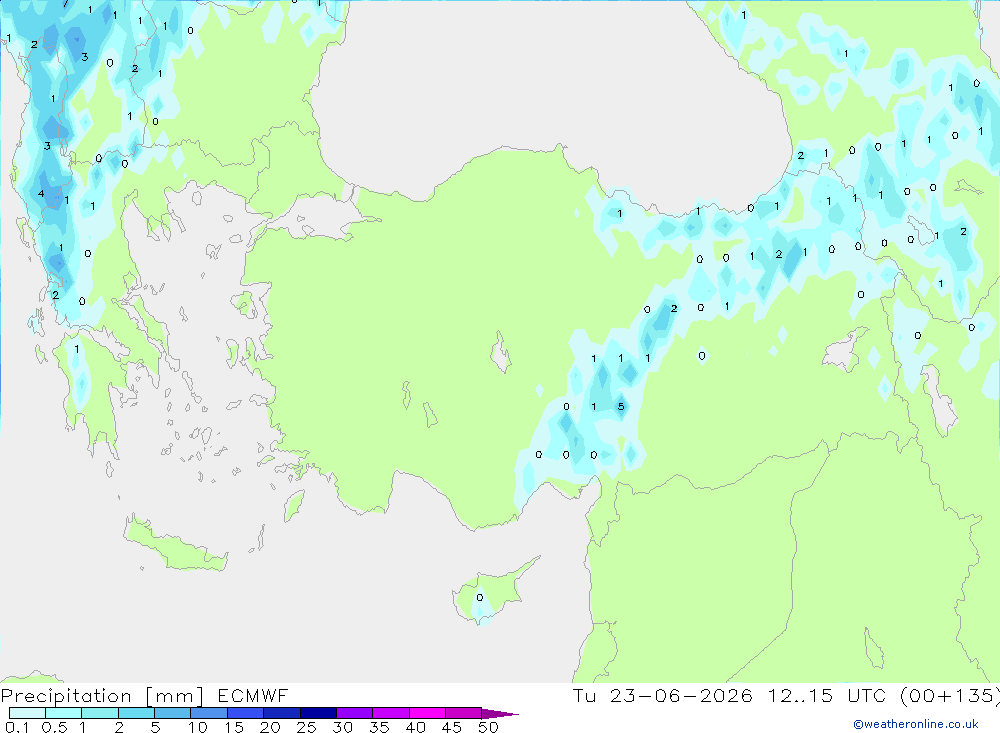This screenshot has height=733, width=1000.
Task: Click the '5' precipitation value on the map
Action: [621, 406]
